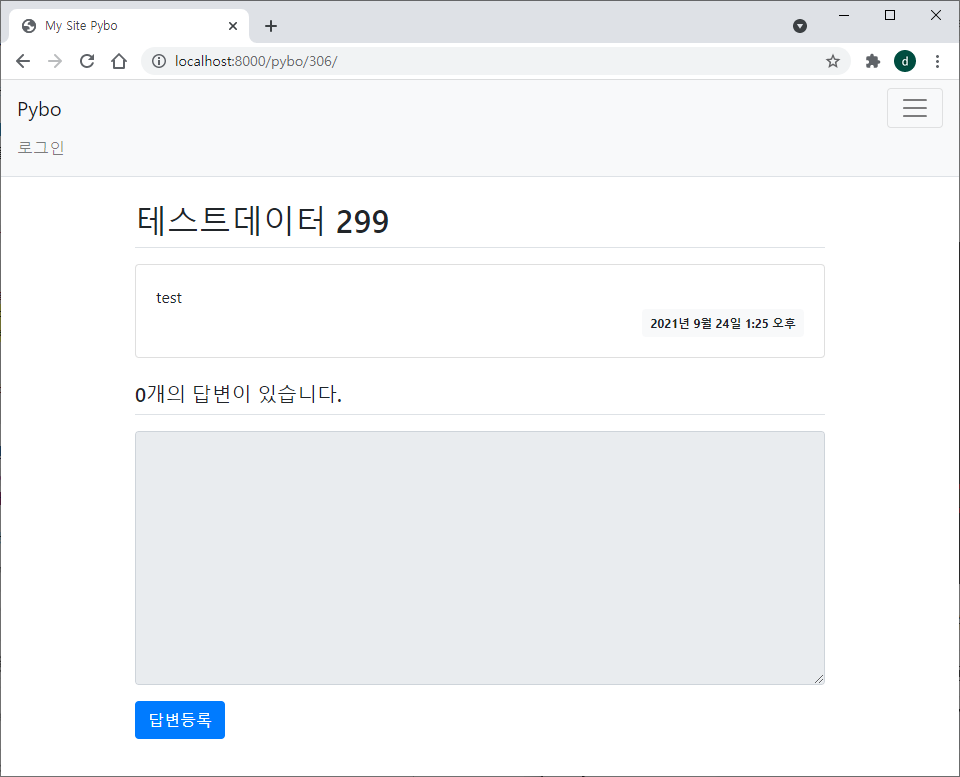The height and width of the screenshot is (777, 960).
Task: Click the 로그인 link
Action: click(40, 148)
